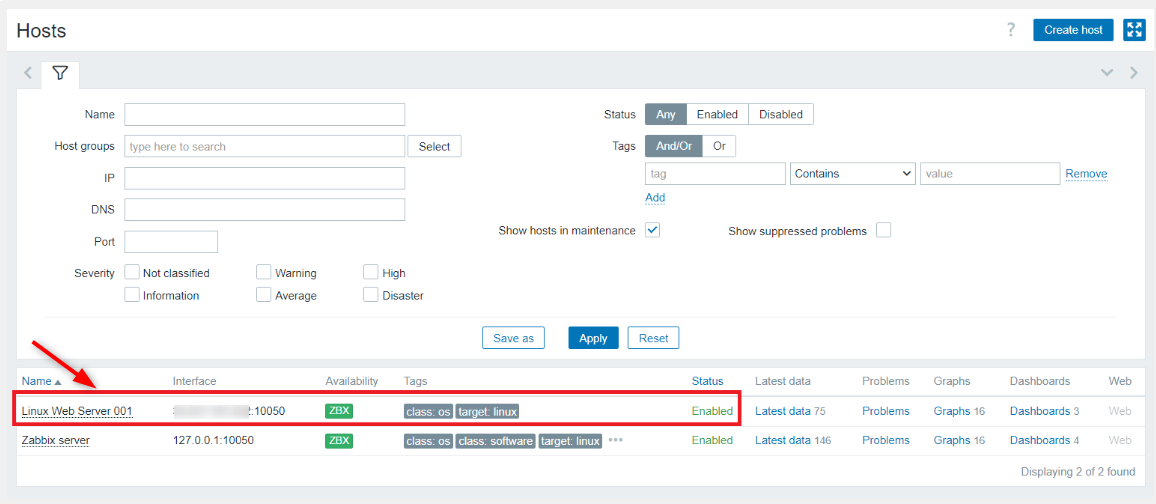This screenshot has height=504, width=1156.
Task: Click the previous filter left arrow
Action: pyautogui.click(x=28, y=73)
